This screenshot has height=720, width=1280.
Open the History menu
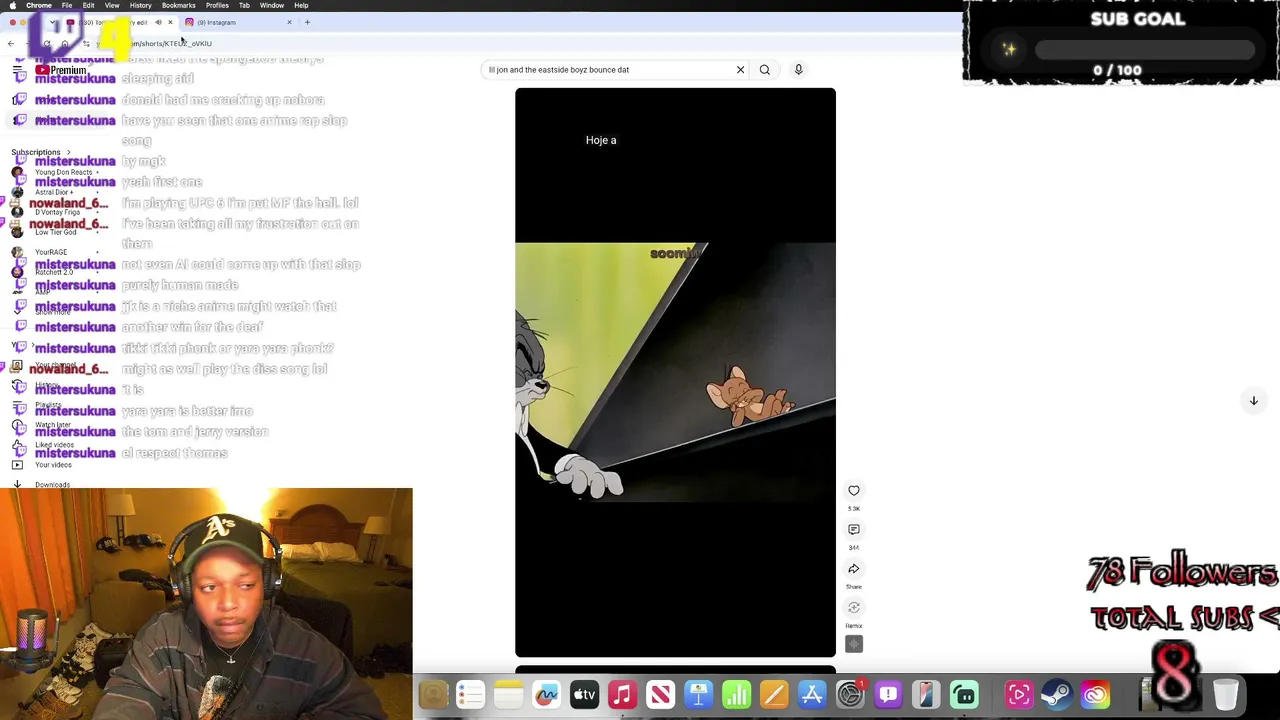pyautogui.click(x=140, y=5)
